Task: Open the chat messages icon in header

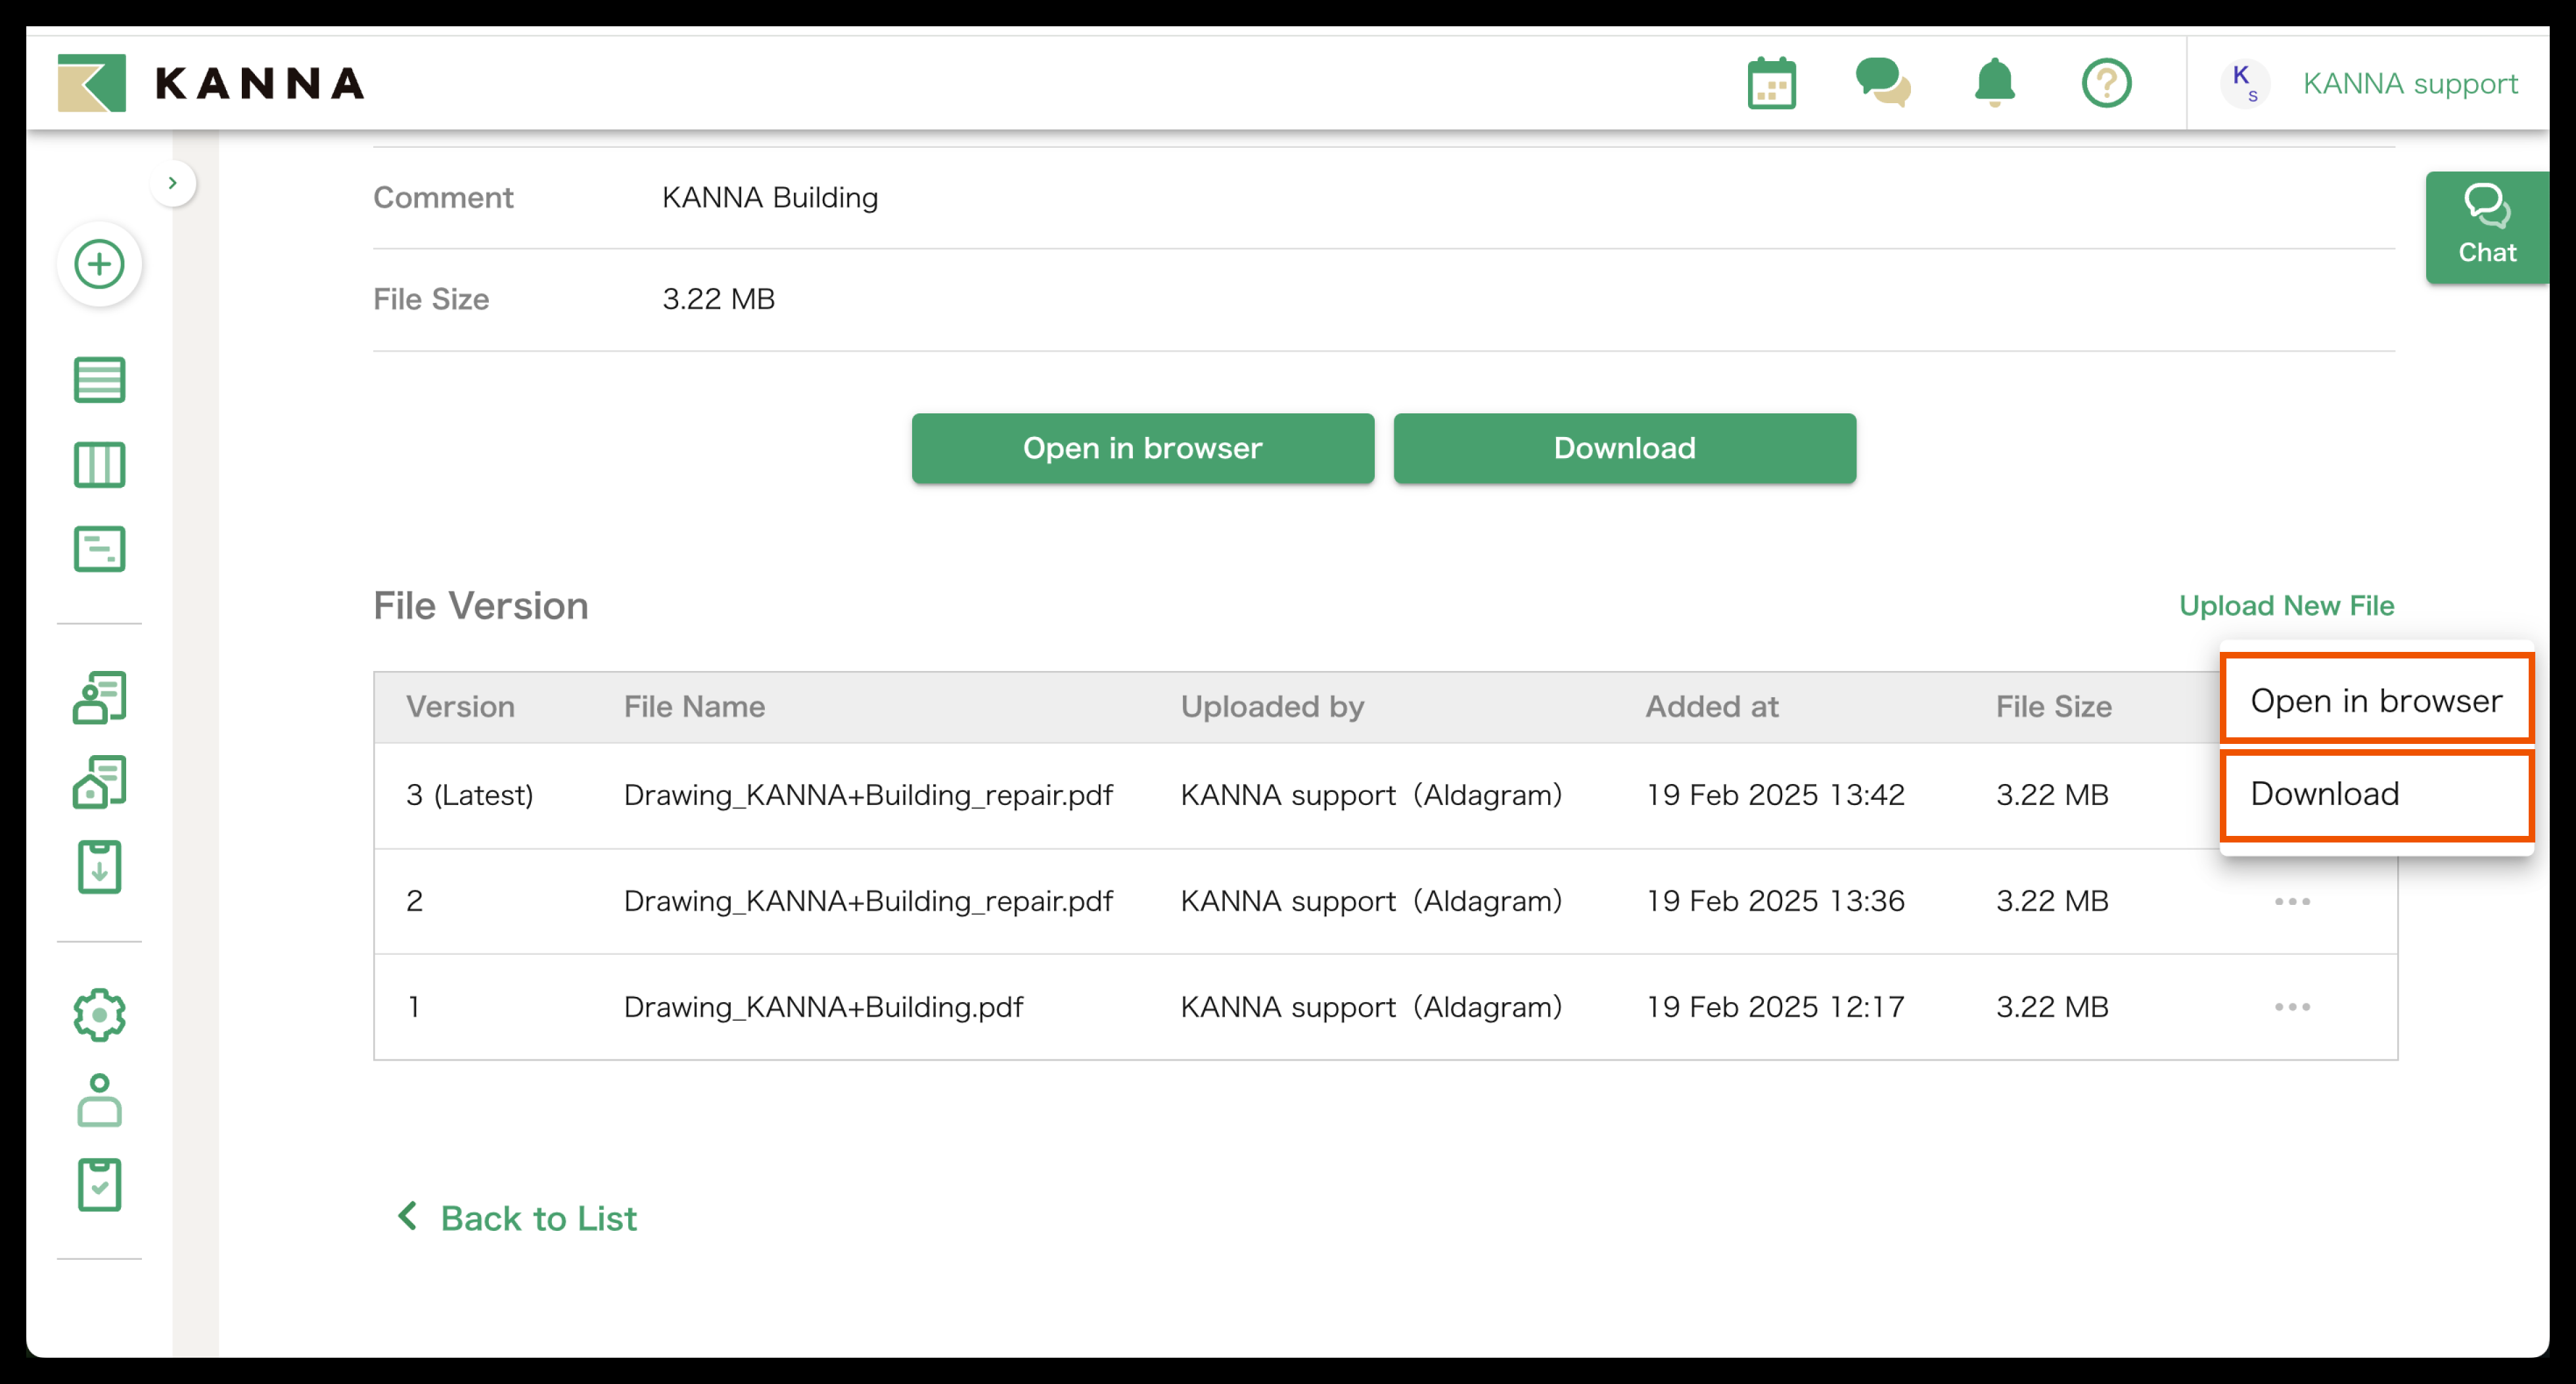Action: click(x=1882, y=83)
